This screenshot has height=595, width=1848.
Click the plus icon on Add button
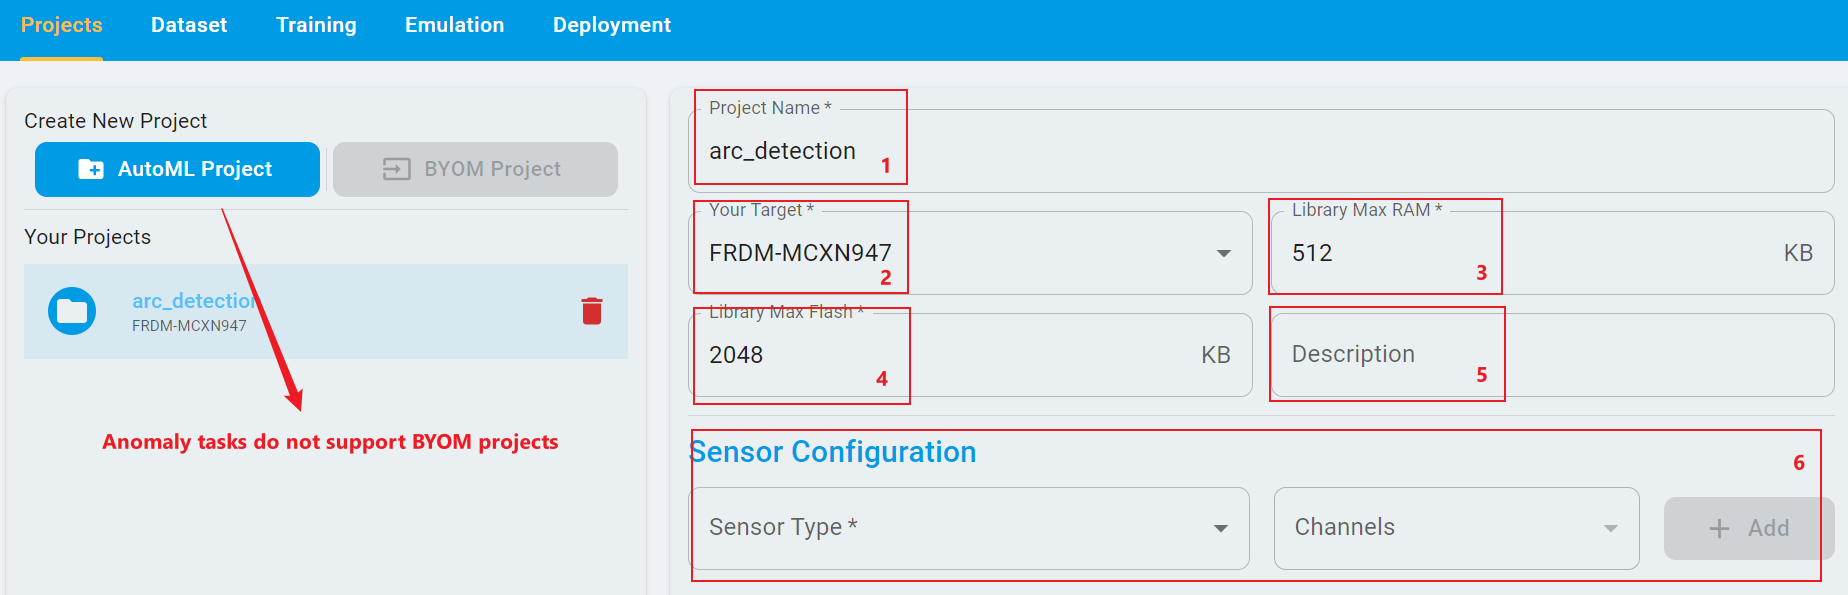pos(1719,528)
